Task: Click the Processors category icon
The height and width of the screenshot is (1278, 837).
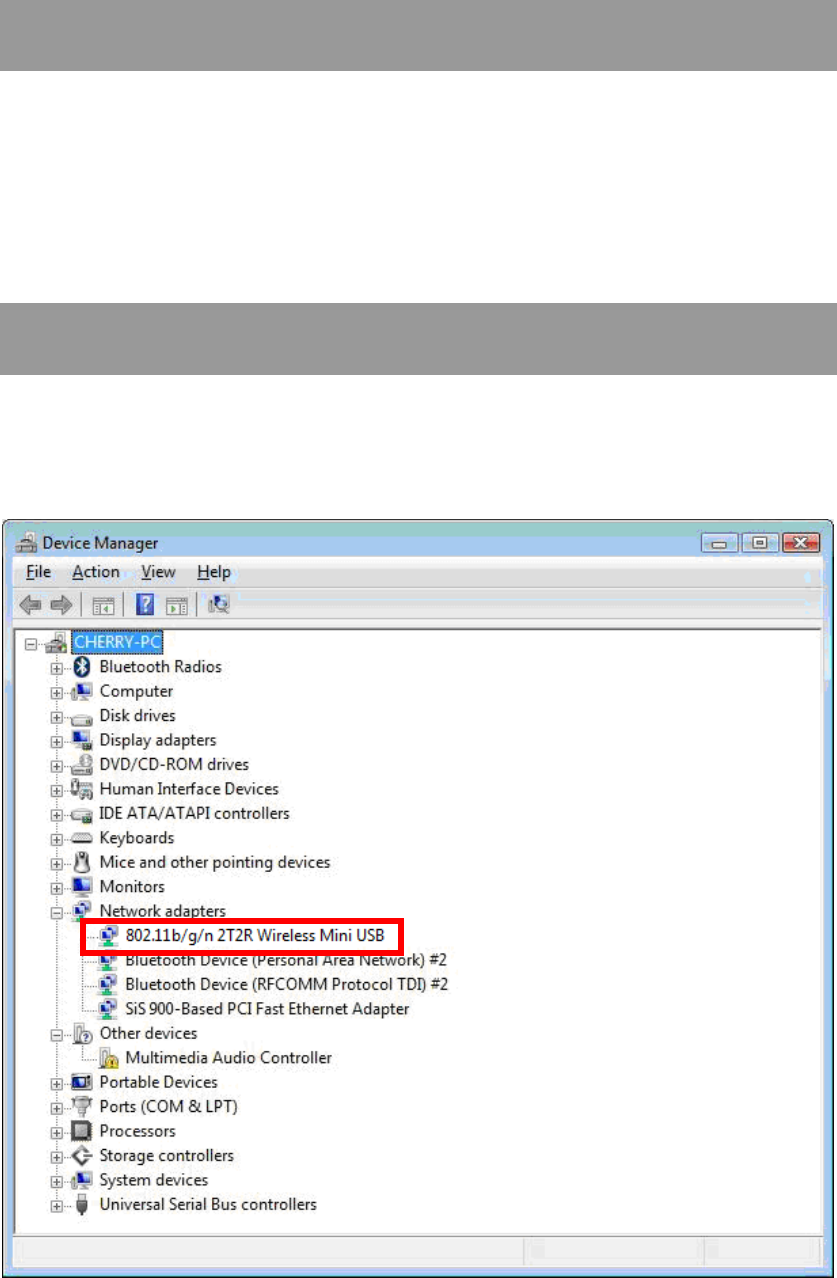Action: [x=82, y=1131]
